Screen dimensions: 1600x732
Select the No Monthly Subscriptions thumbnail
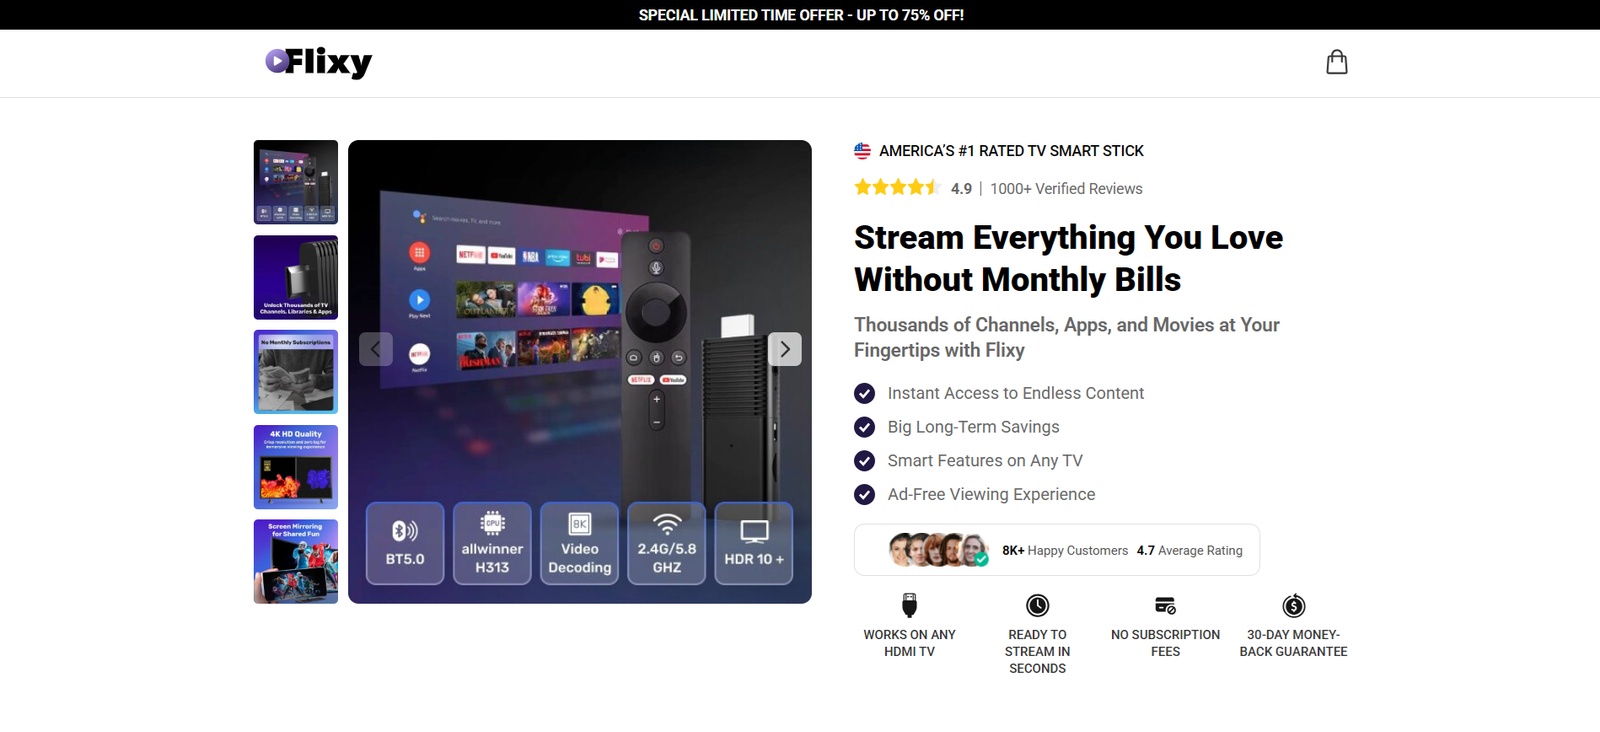point(296,372)
